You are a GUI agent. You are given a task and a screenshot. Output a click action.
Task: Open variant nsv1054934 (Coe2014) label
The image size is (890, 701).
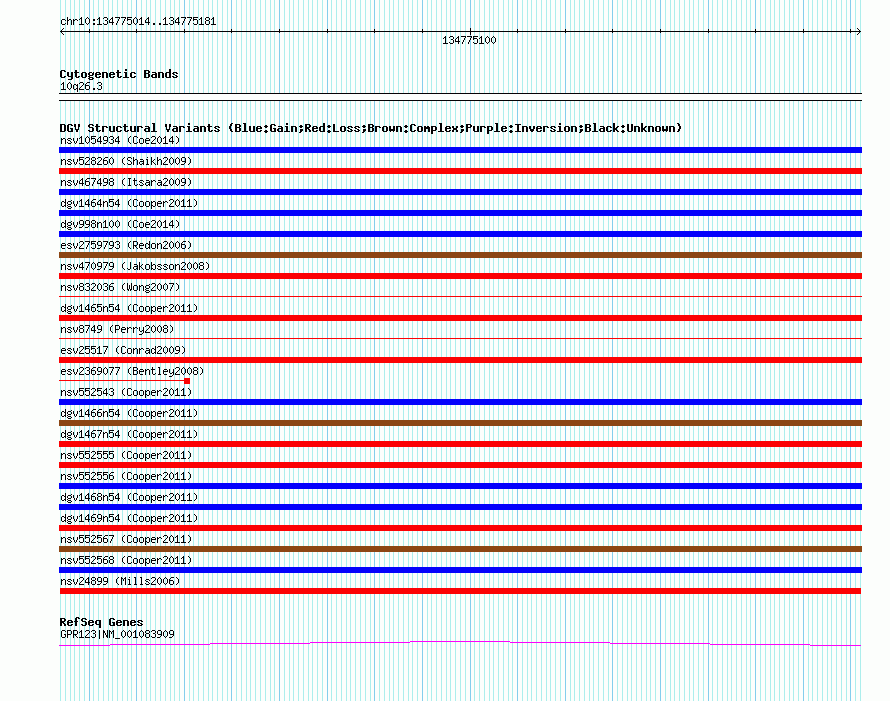[x=120, y=140]
